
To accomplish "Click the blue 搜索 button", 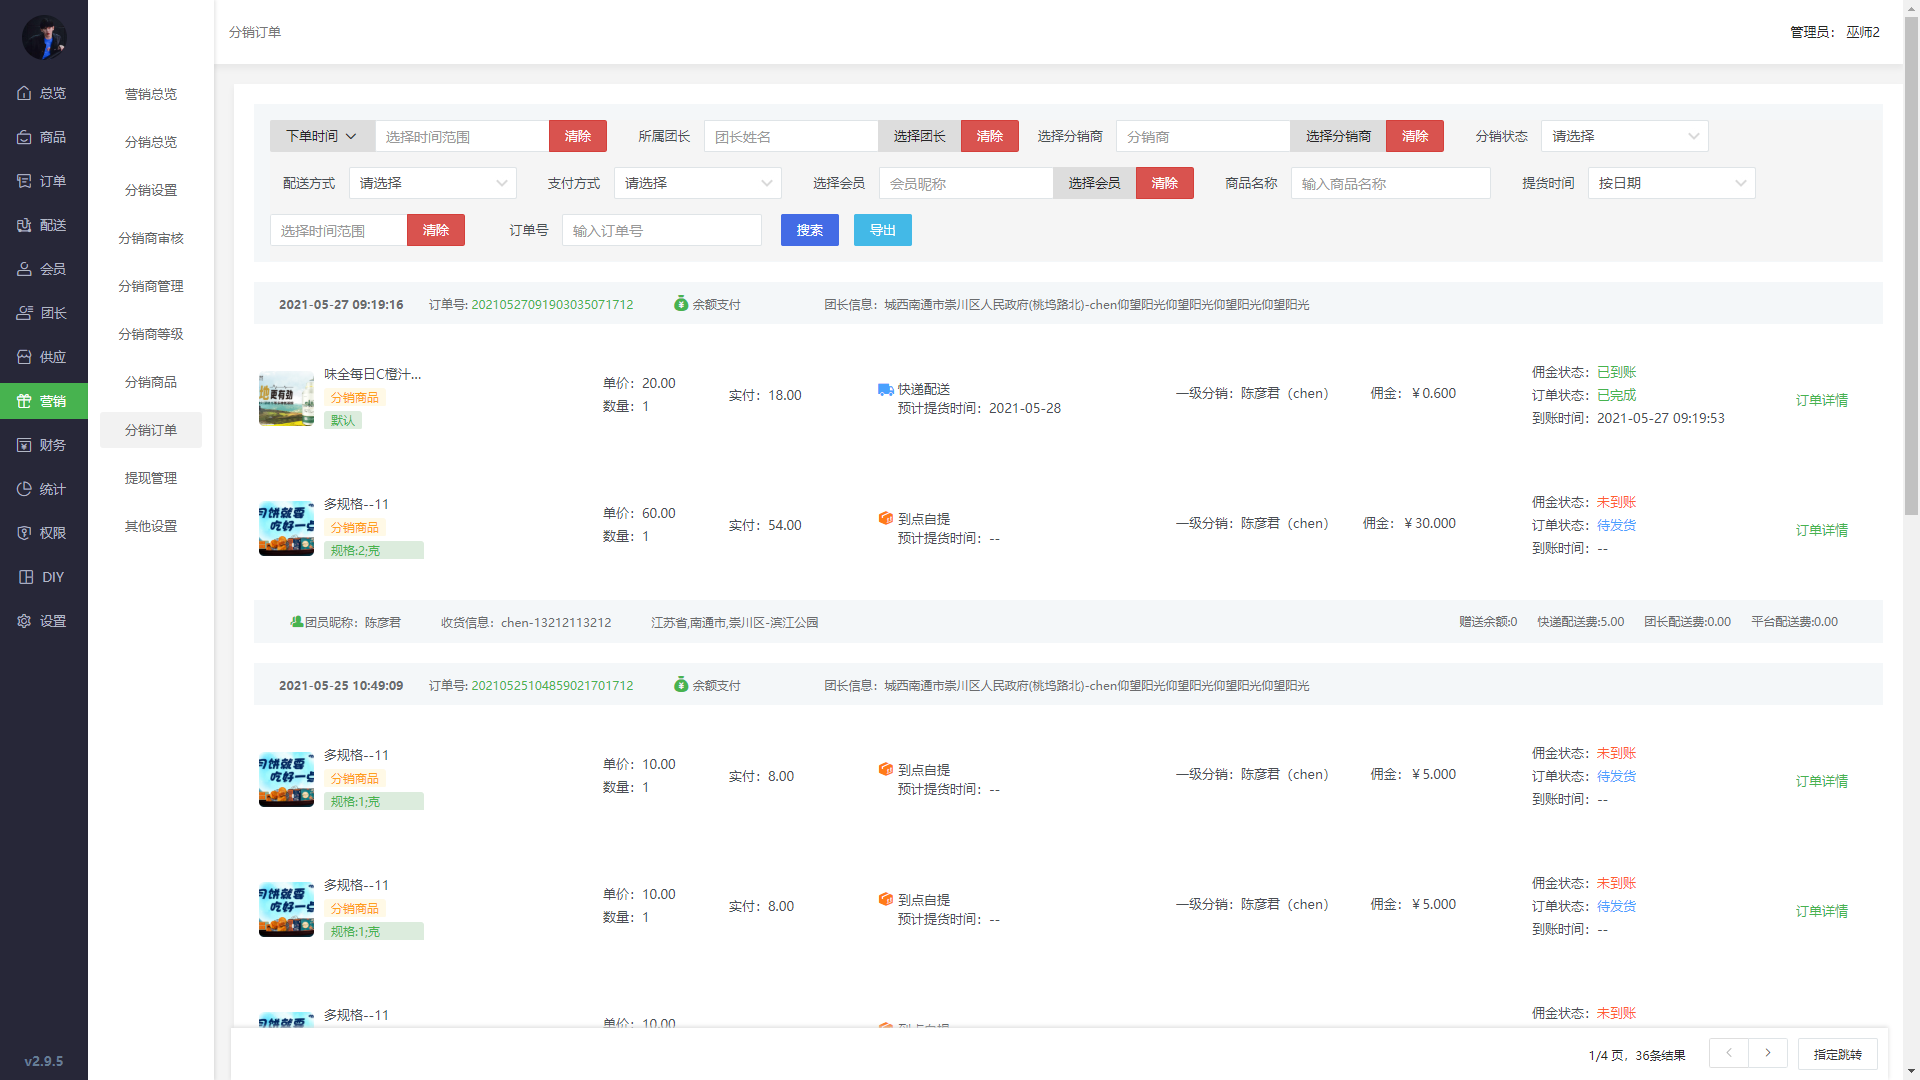I will (x=809, y=230).
